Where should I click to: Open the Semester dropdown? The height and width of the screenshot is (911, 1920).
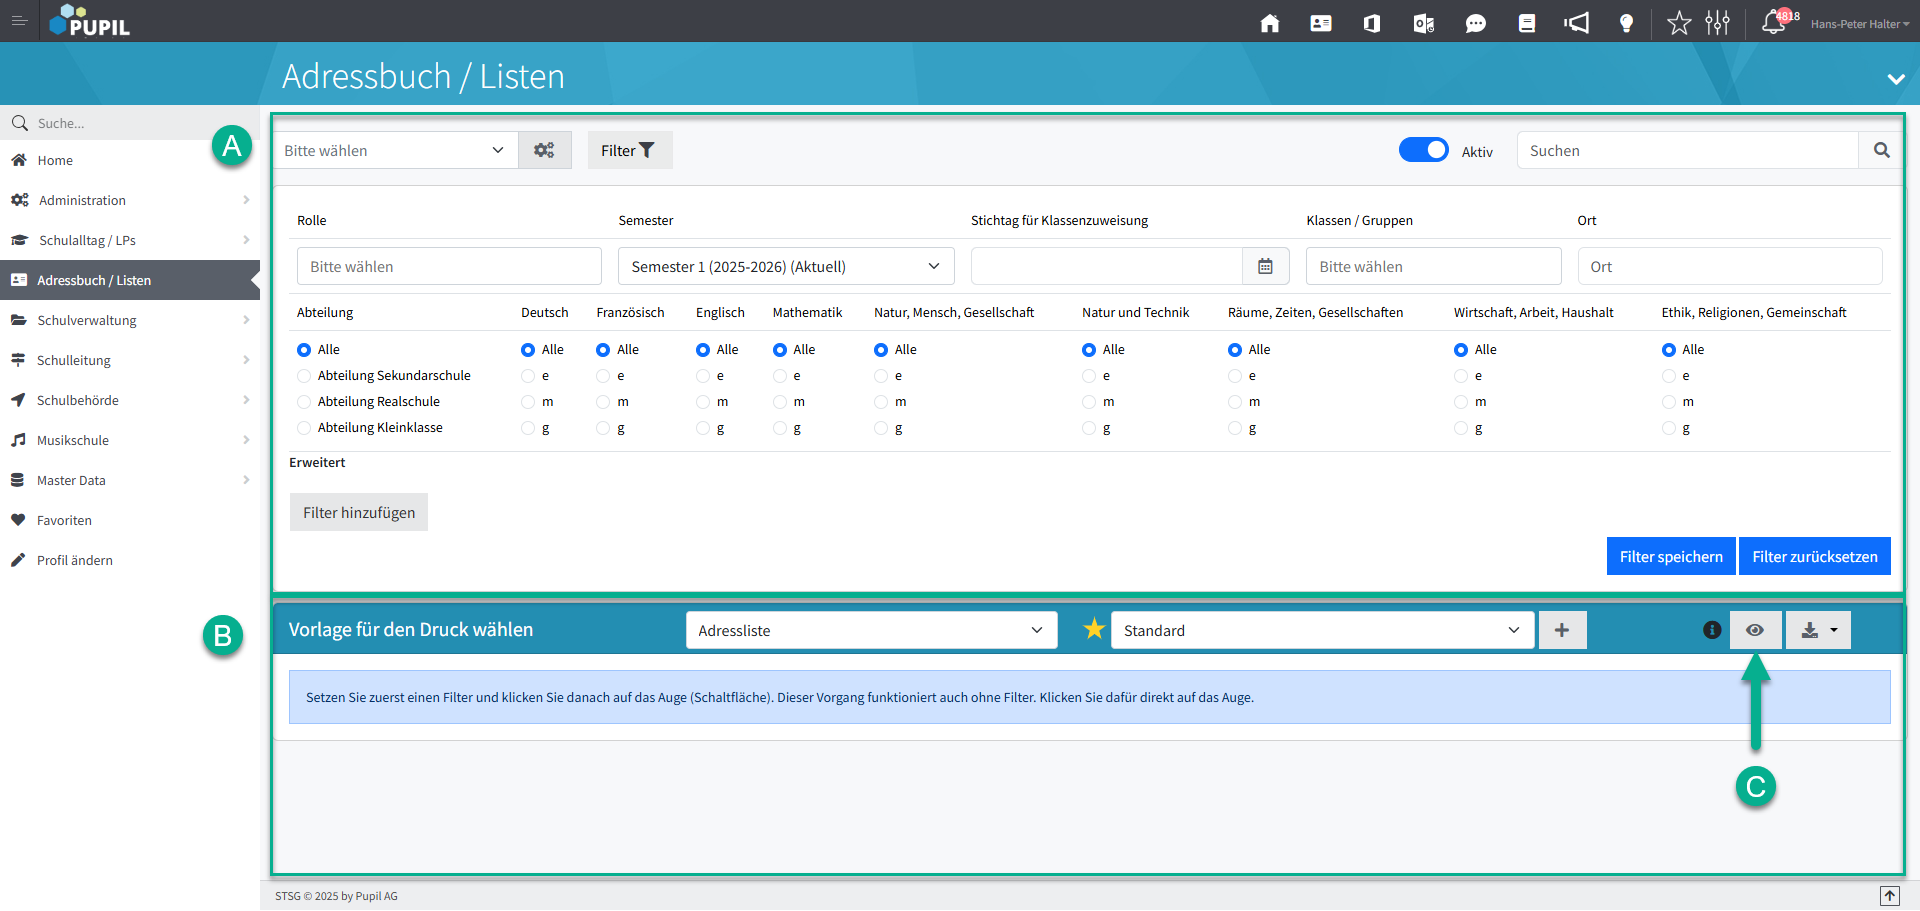[x=785, y=266]
